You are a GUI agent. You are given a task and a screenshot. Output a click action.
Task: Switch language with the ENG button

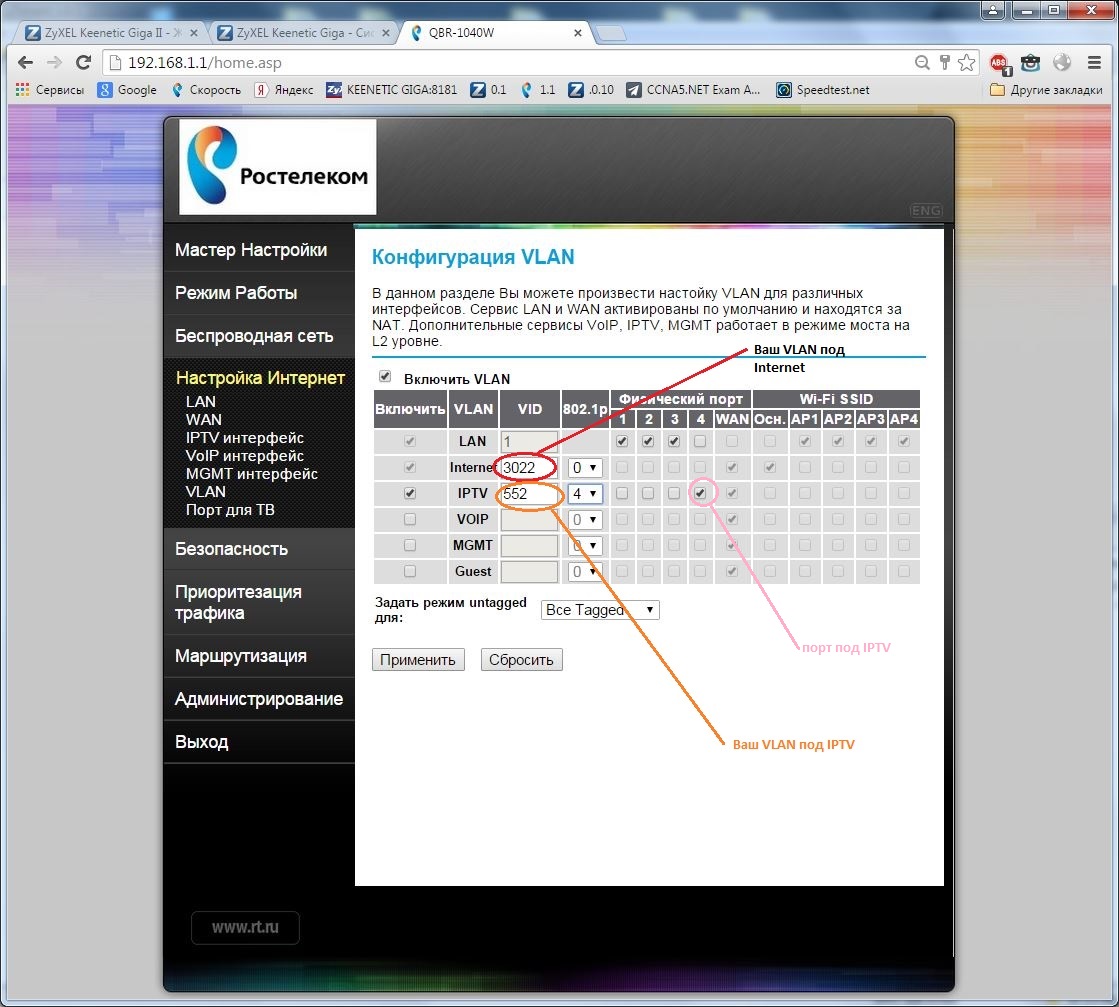(x=926, y=211)
